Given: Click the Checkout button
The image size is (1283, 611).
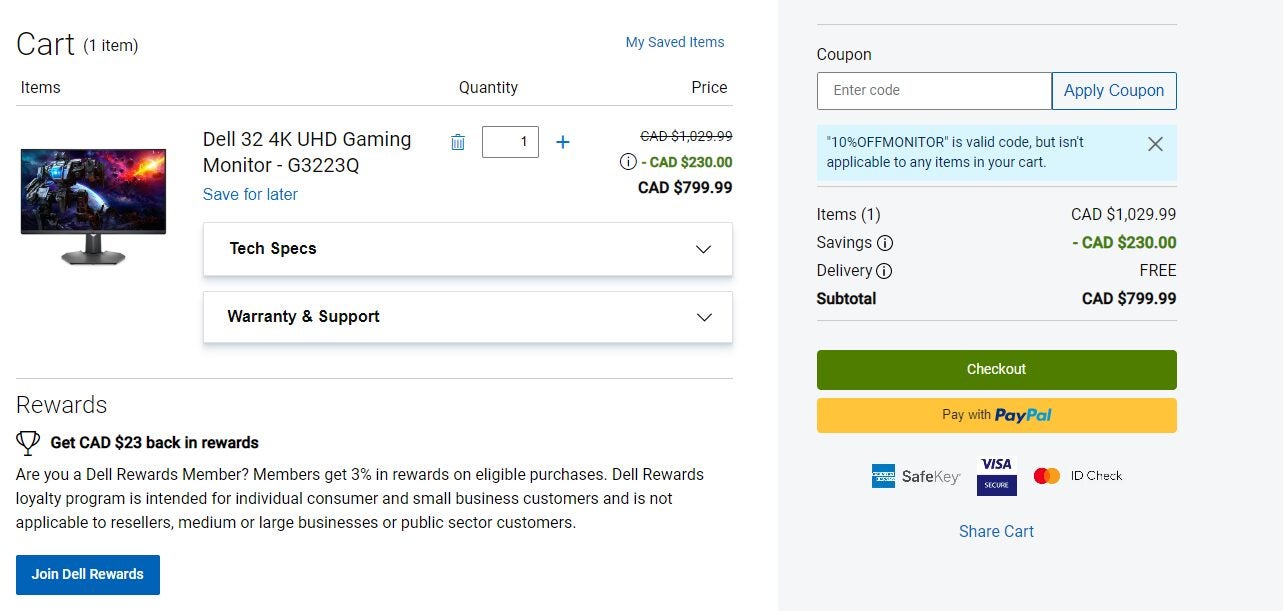Looking at the screenshot, I should click(x=996, y=368).
